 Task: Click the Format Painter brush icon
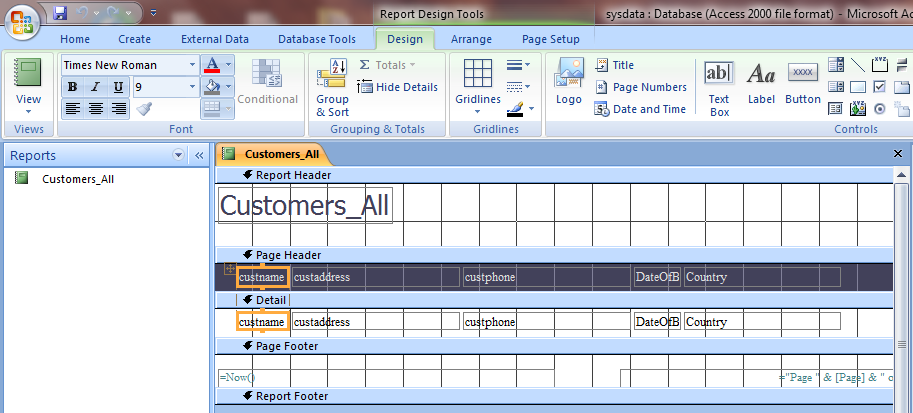(144, 109)
